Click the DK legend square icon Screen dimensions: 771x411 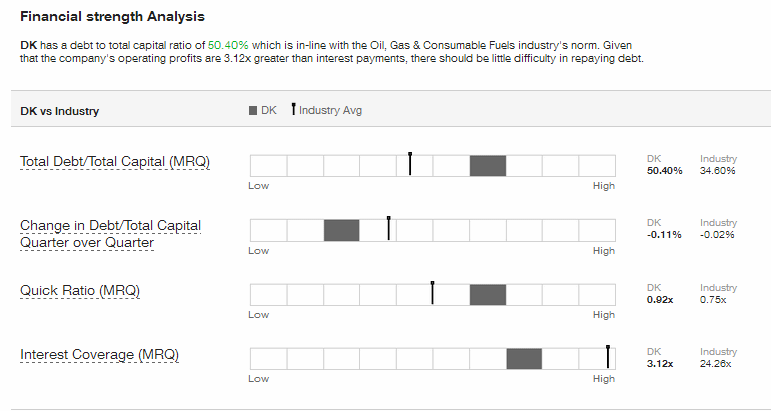click(x=253, y=111)
